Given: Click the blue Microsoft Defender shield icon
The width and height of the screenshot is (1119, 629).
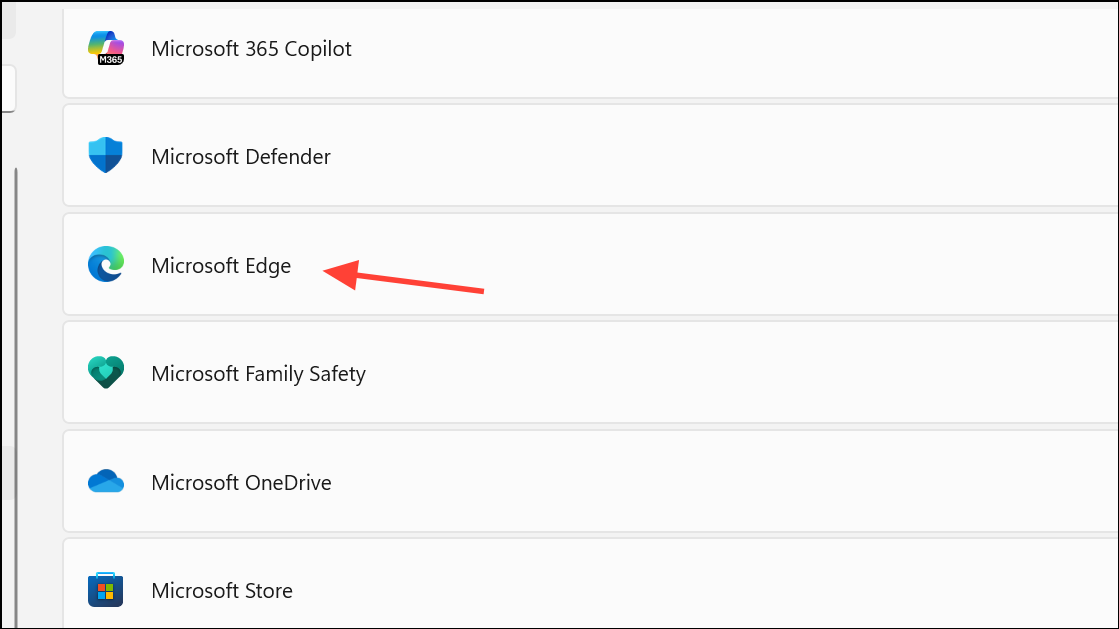Looking at the screenshot, I should [x=106, y=155].
